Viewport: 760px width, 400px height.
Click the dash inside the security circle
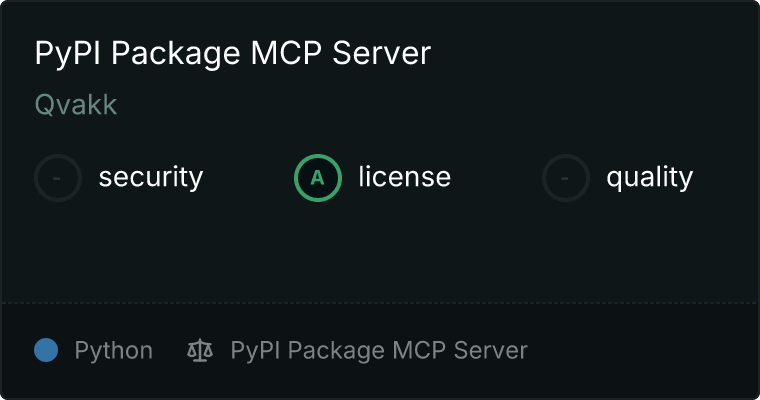(x=57, y=178)
